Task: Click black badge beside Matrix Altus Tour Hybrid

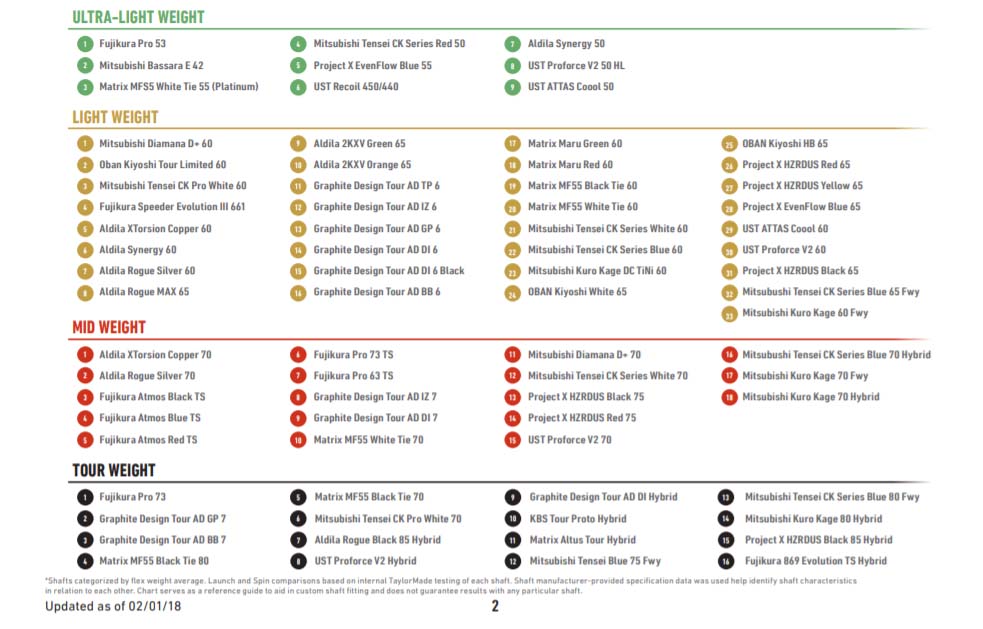Action: (x=513, y=541)
